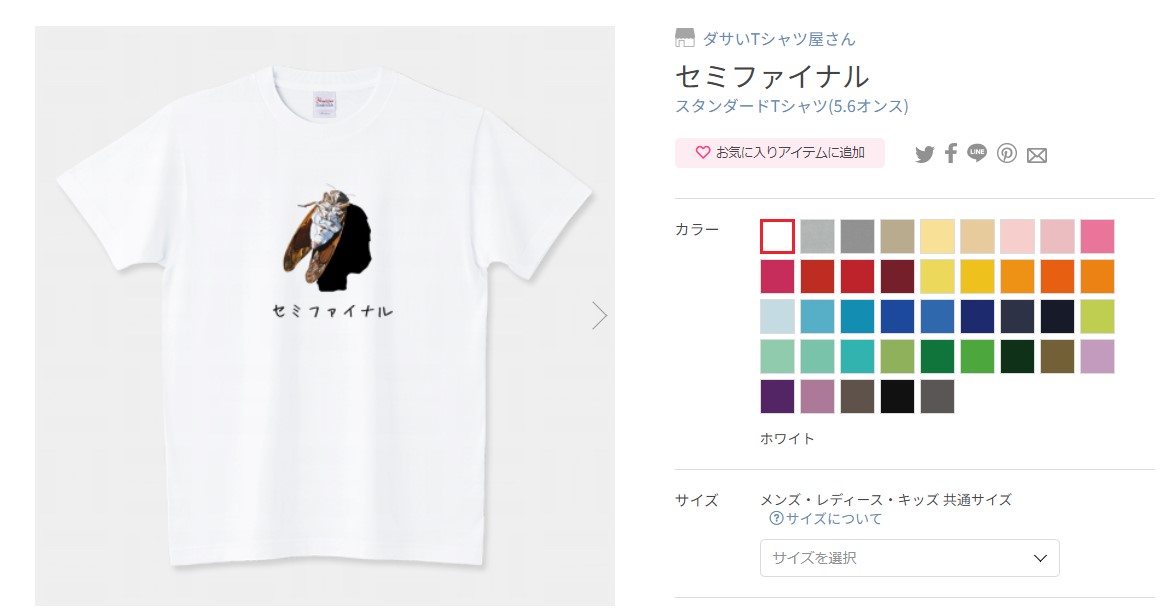
Task: Select the orange color swatch
Action: 1017,276
